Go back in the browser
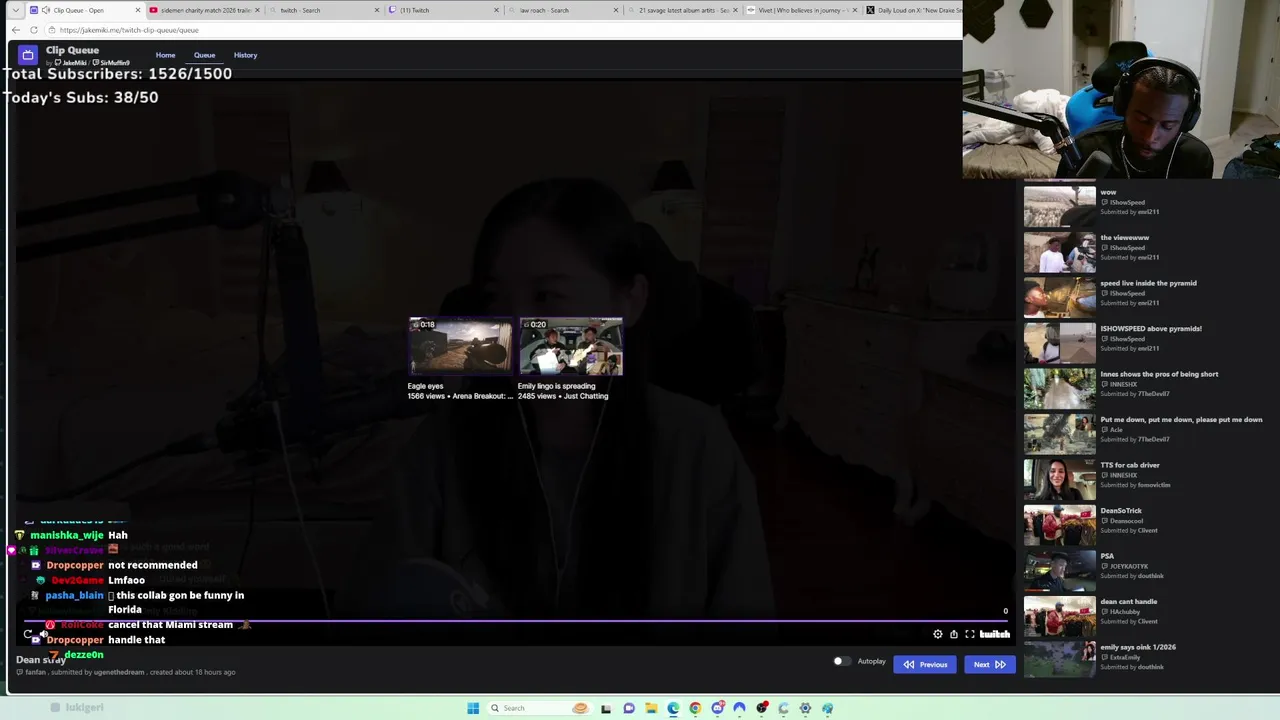 click(x=17, y=30)
